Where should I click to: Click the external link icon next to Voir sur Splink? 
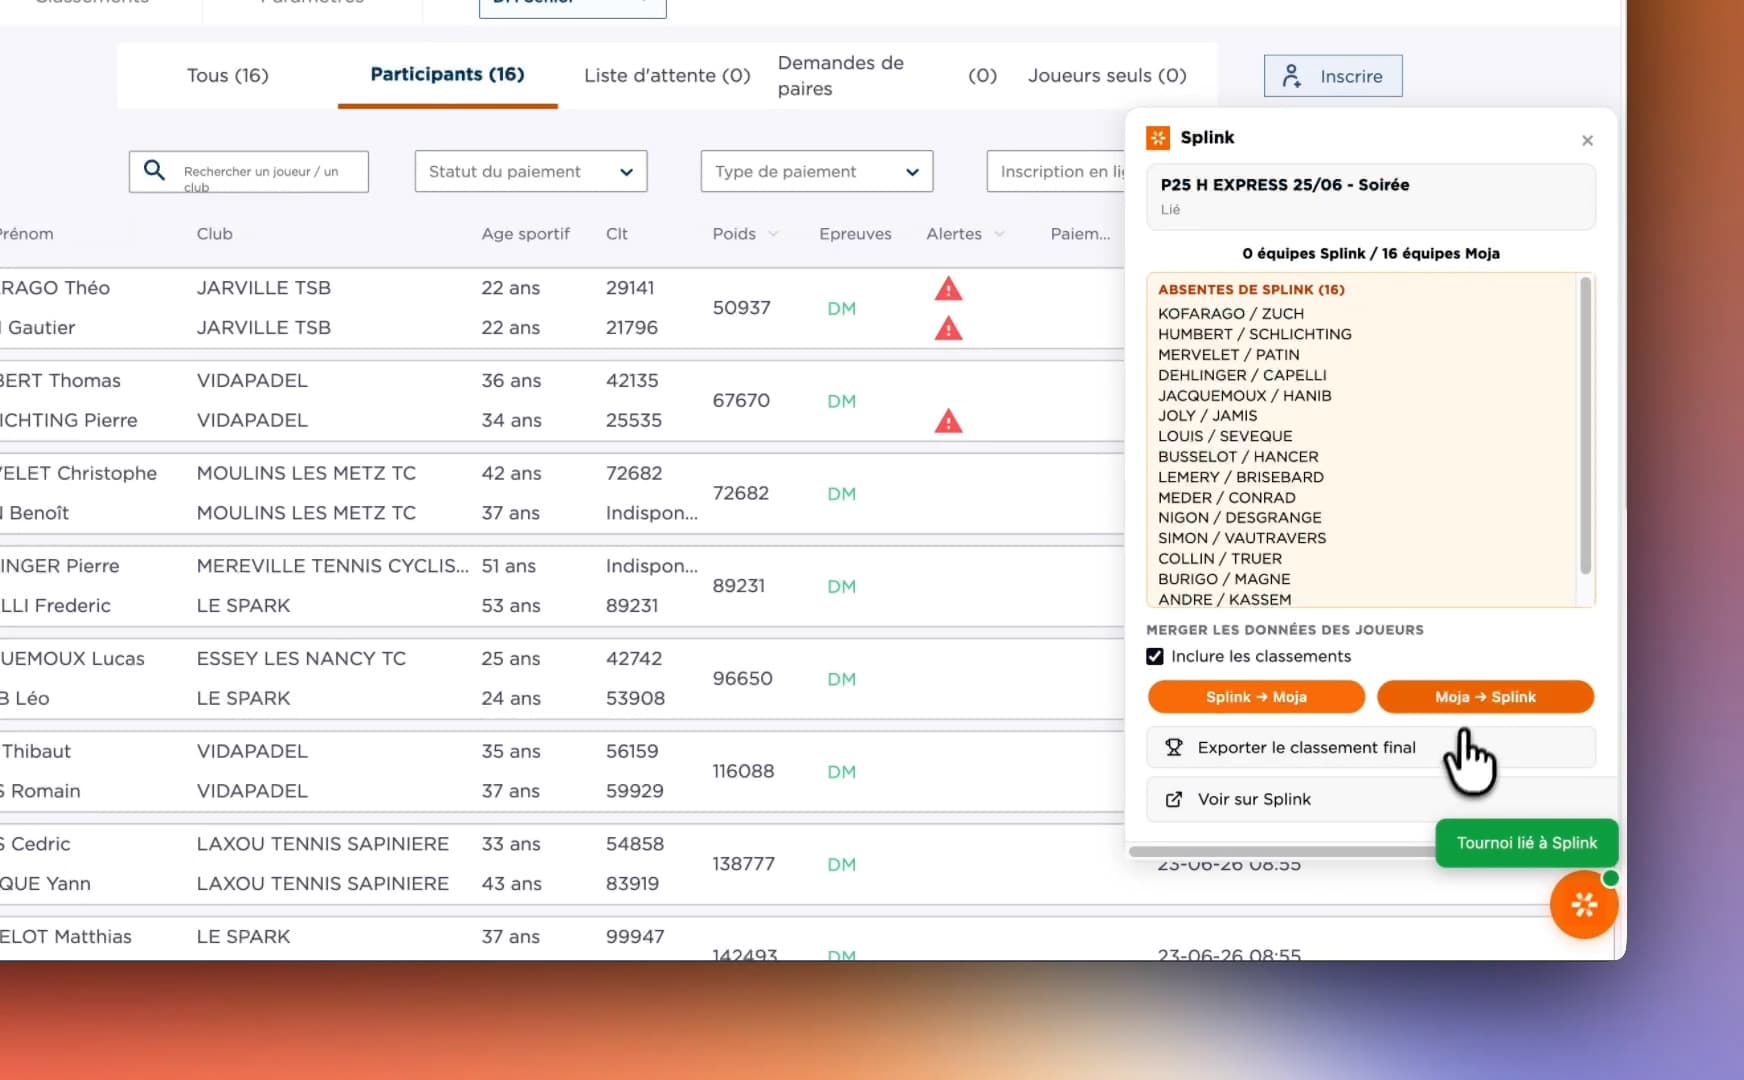coord(1174,799)
